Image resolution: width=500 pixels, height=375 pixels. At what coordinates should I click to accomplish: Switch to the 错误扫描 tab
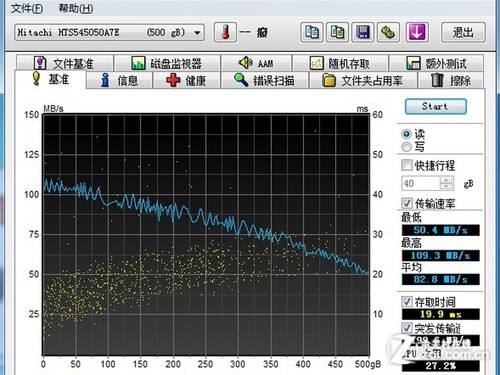pos(265,80)
